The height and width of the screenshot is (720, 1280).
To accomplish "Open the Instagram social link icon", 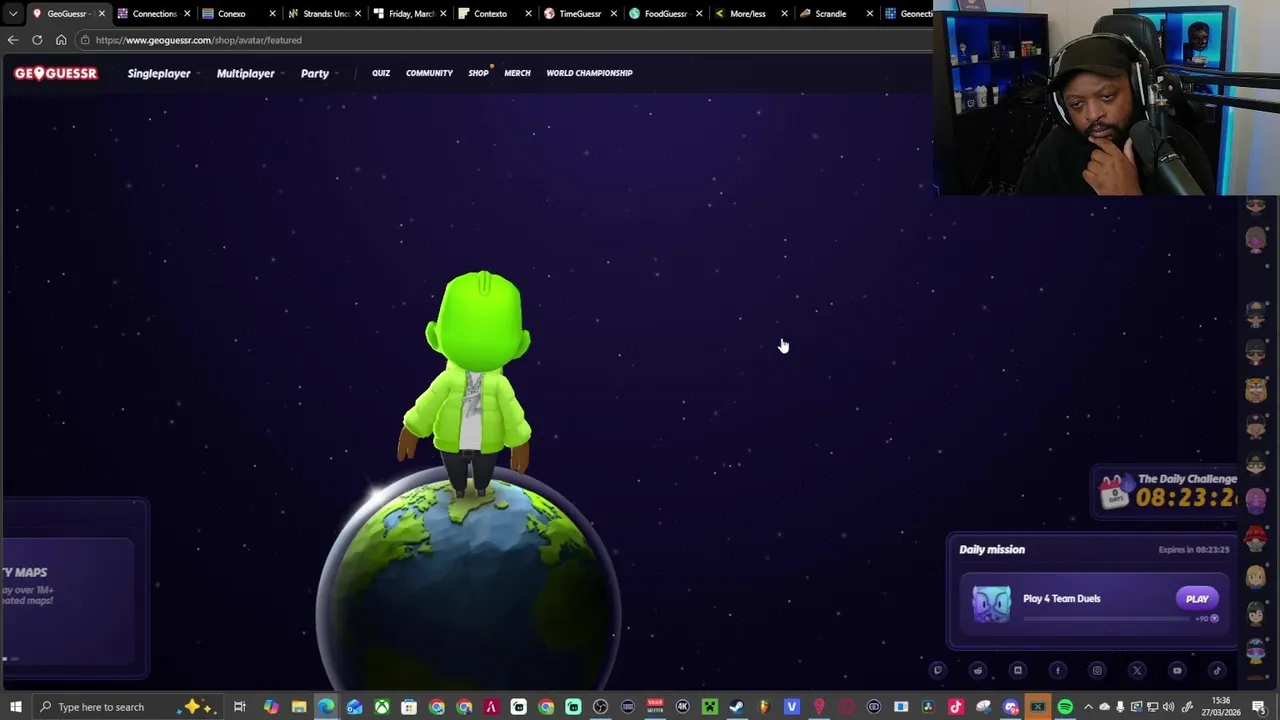I will coord(1097,671).
